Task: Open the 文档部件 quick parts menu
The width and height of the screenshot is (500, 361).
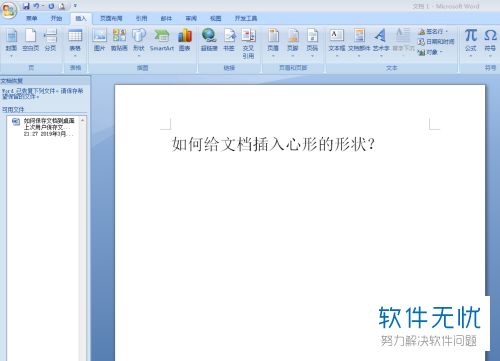Action: pos(359,43)
